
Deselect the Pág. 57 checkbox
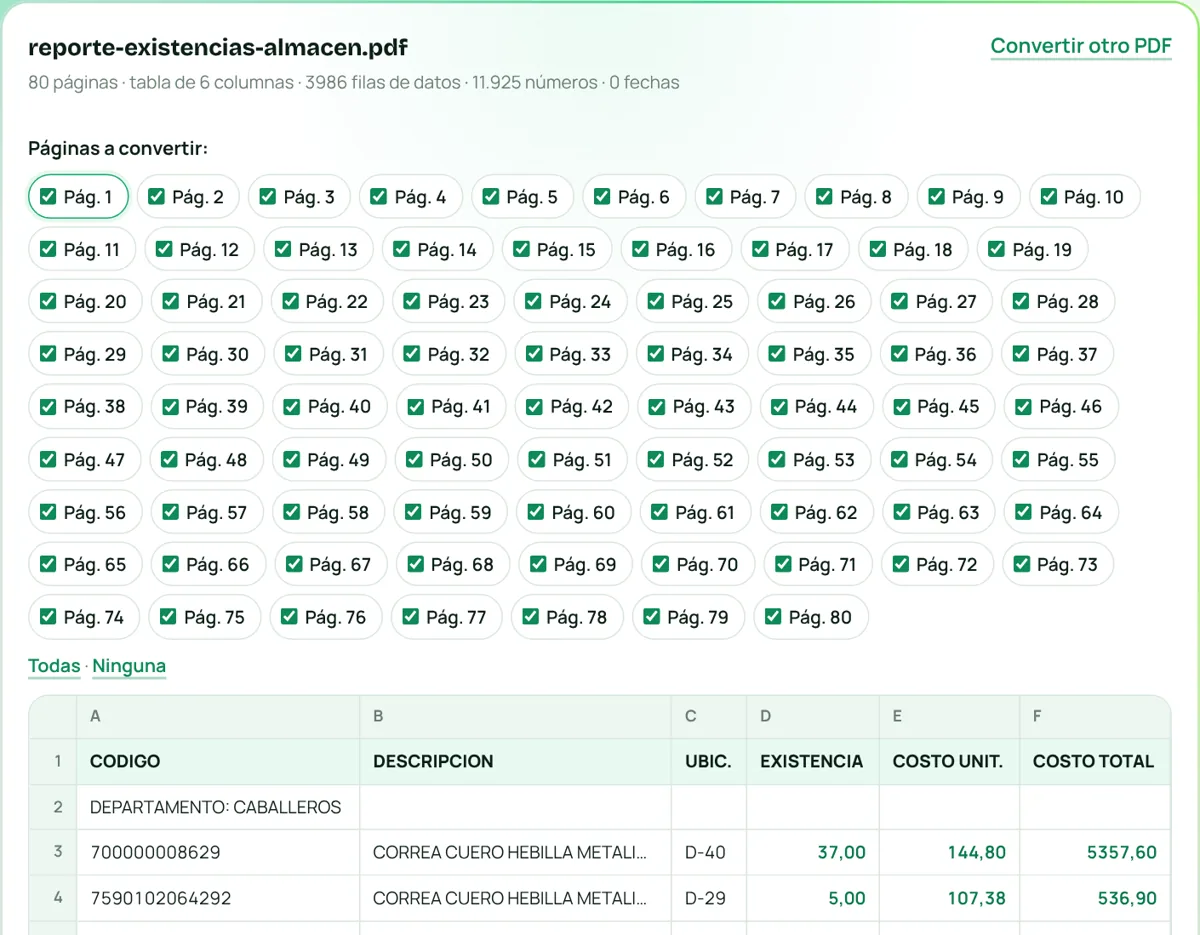[170, 512]
